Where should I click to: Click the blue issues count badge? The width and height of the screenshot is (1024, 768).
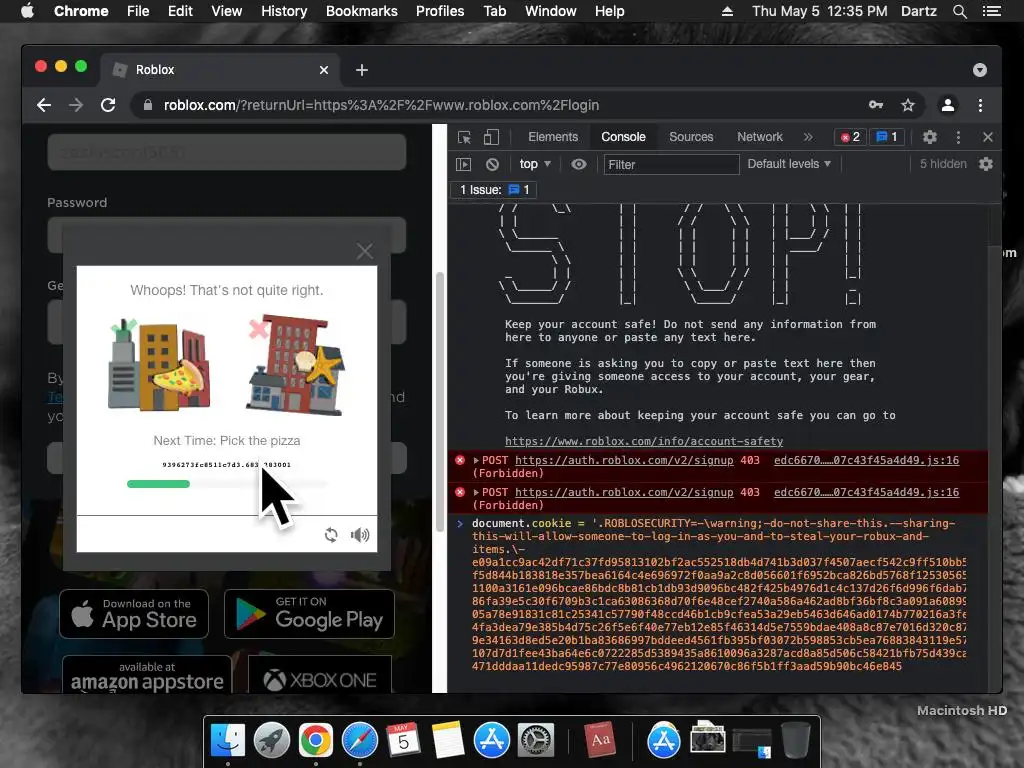(x=887, y=137)
